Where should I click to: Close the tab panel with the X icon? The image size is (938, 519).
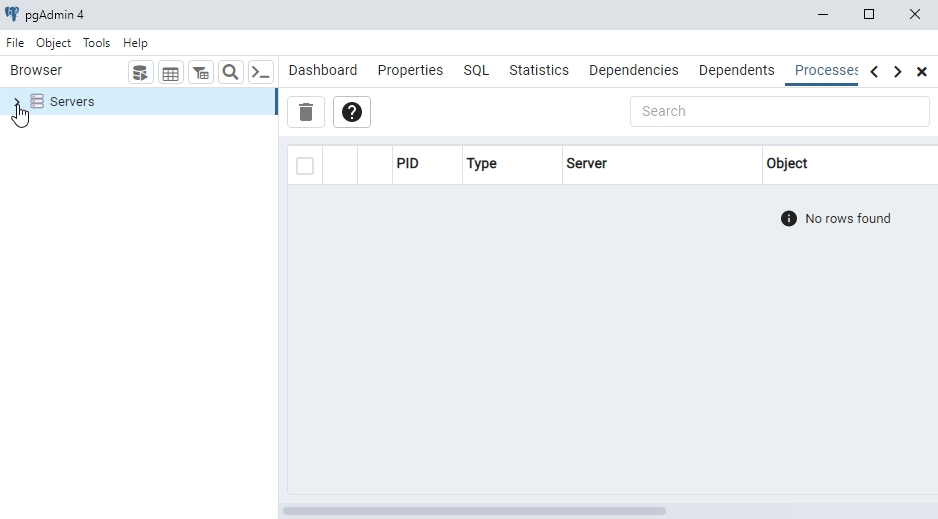tap(922, 72)
